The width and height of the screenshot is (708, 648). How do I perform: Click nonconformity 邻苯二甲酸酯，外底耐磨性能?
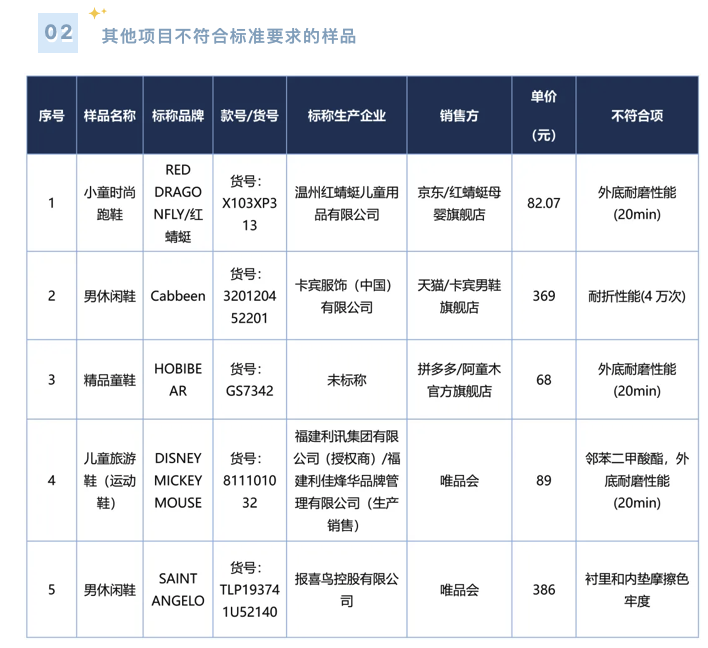point(637,480)
